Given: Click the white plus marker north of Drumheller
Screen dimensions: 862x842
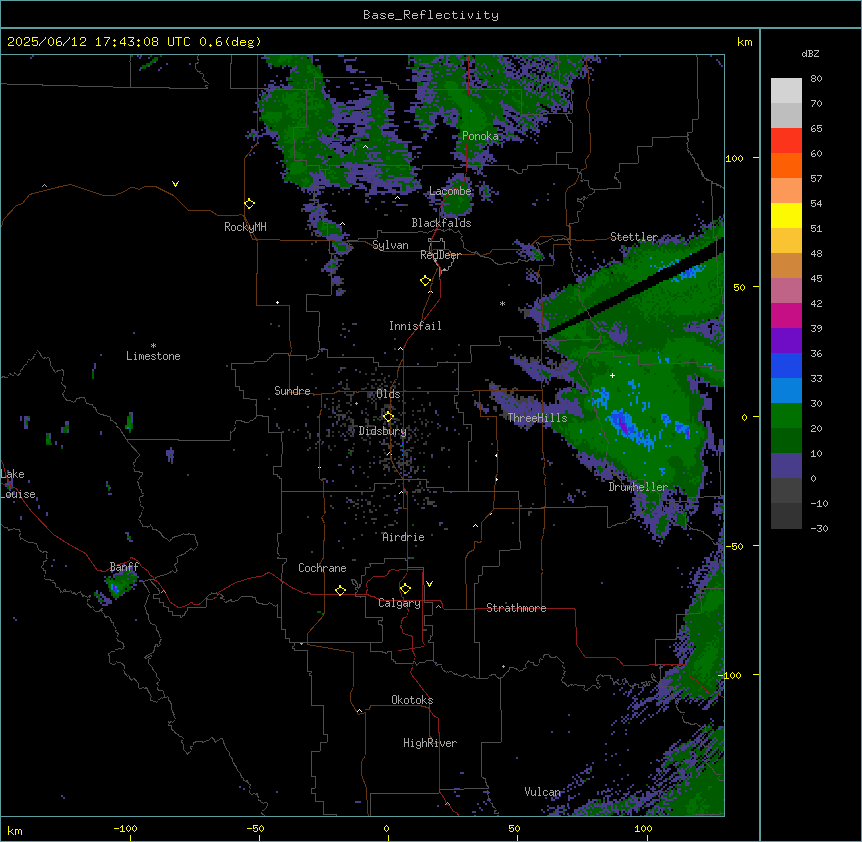Looking at the screenshot, I should (x=612, y=375).
